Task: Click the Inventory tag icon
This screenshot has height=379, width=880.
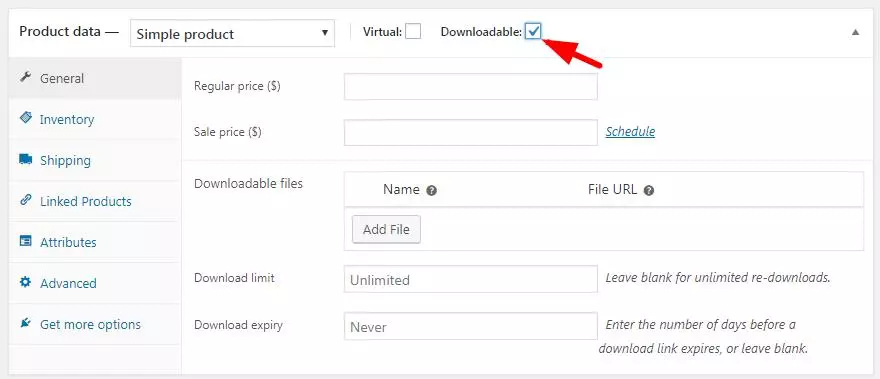Action: (25, 118)
